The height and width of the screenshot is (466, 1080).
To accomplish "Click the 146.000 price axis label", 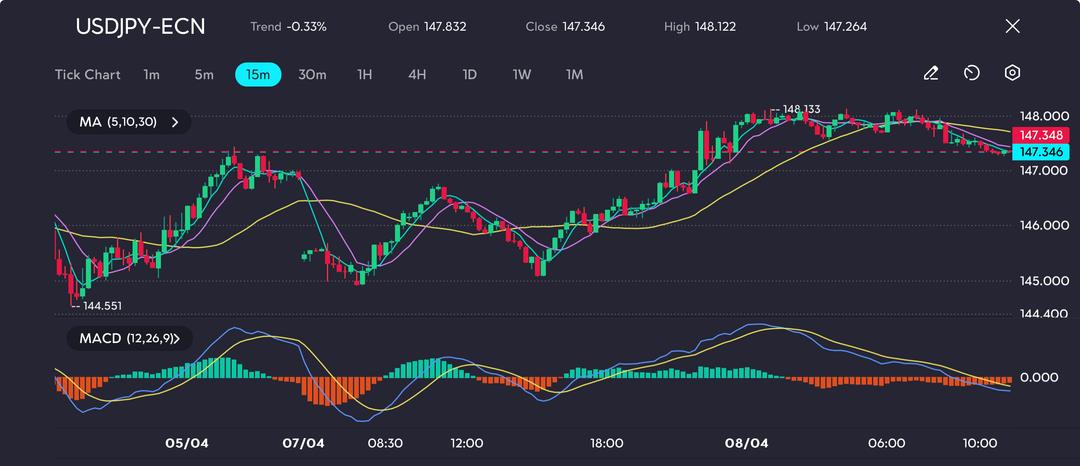I will 1046,225.
